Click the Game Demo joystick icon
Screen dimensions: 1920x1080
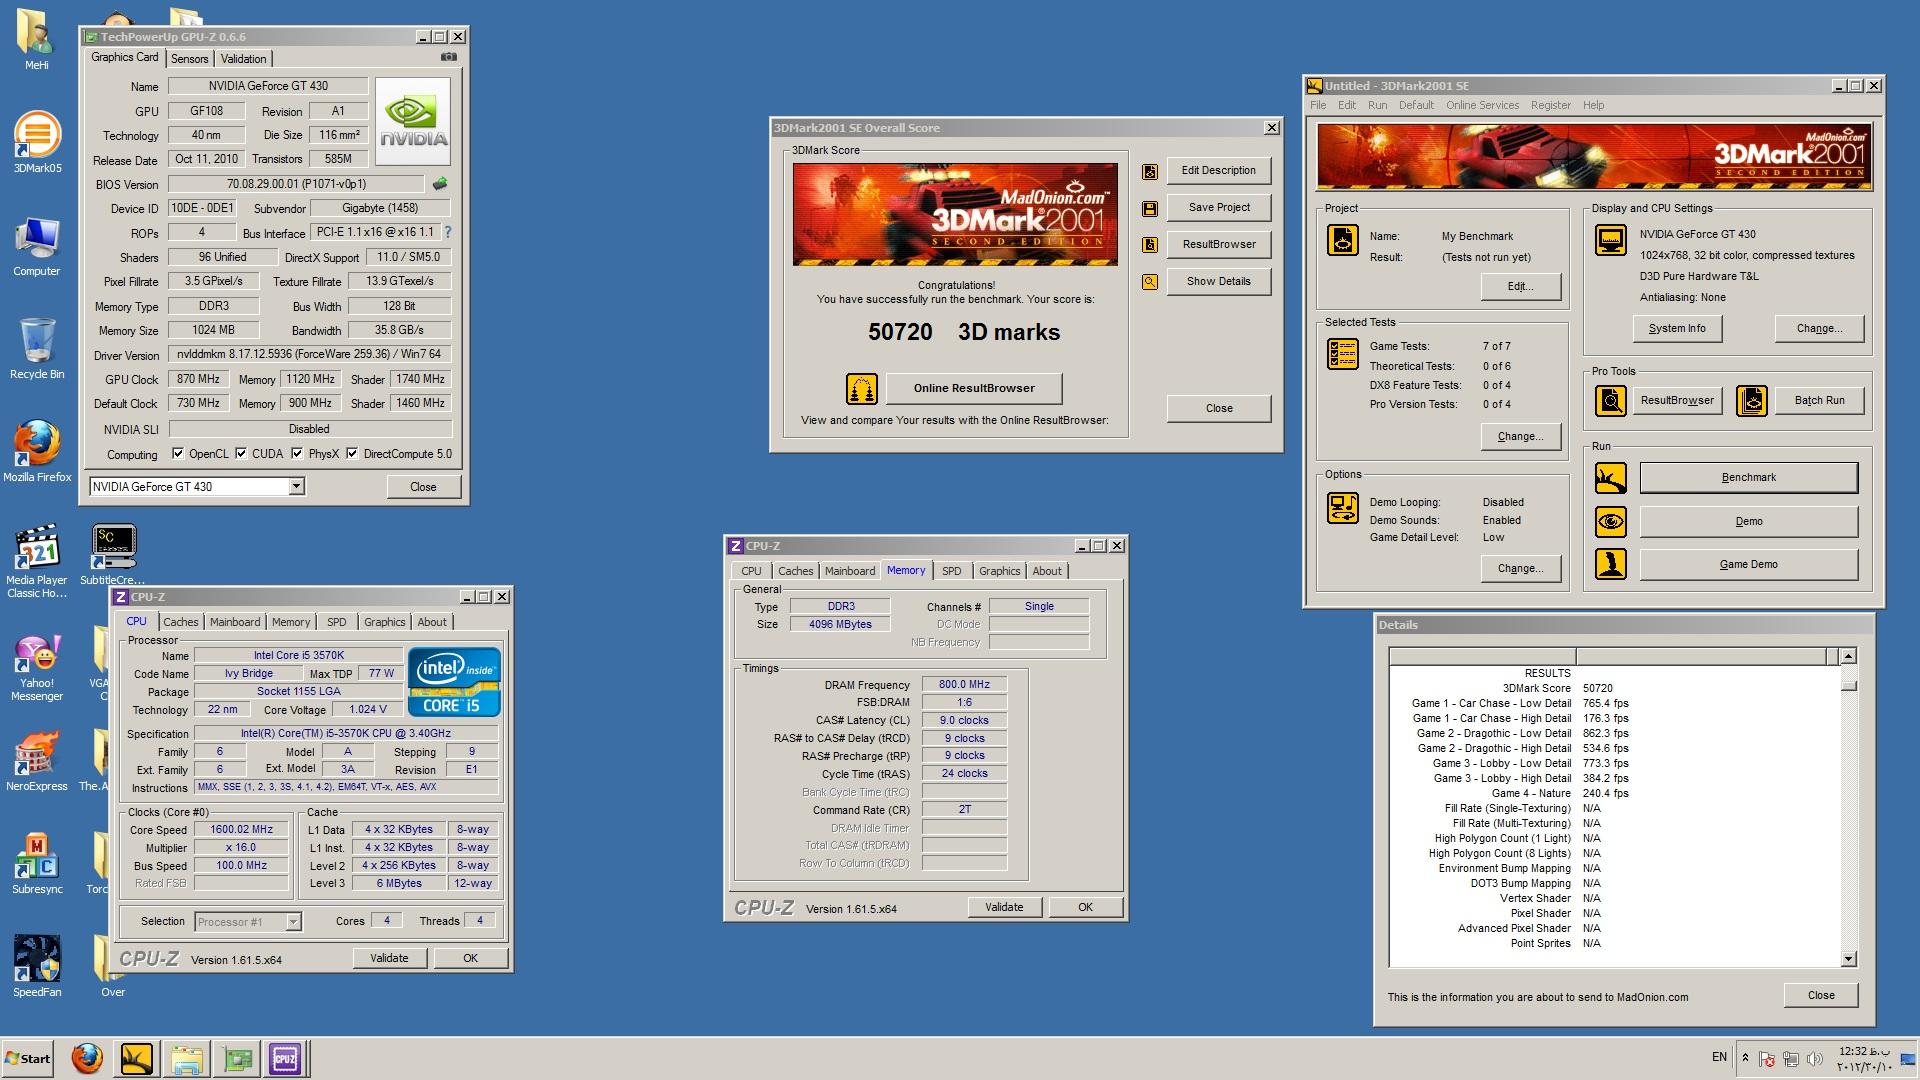click(1610, 564)
